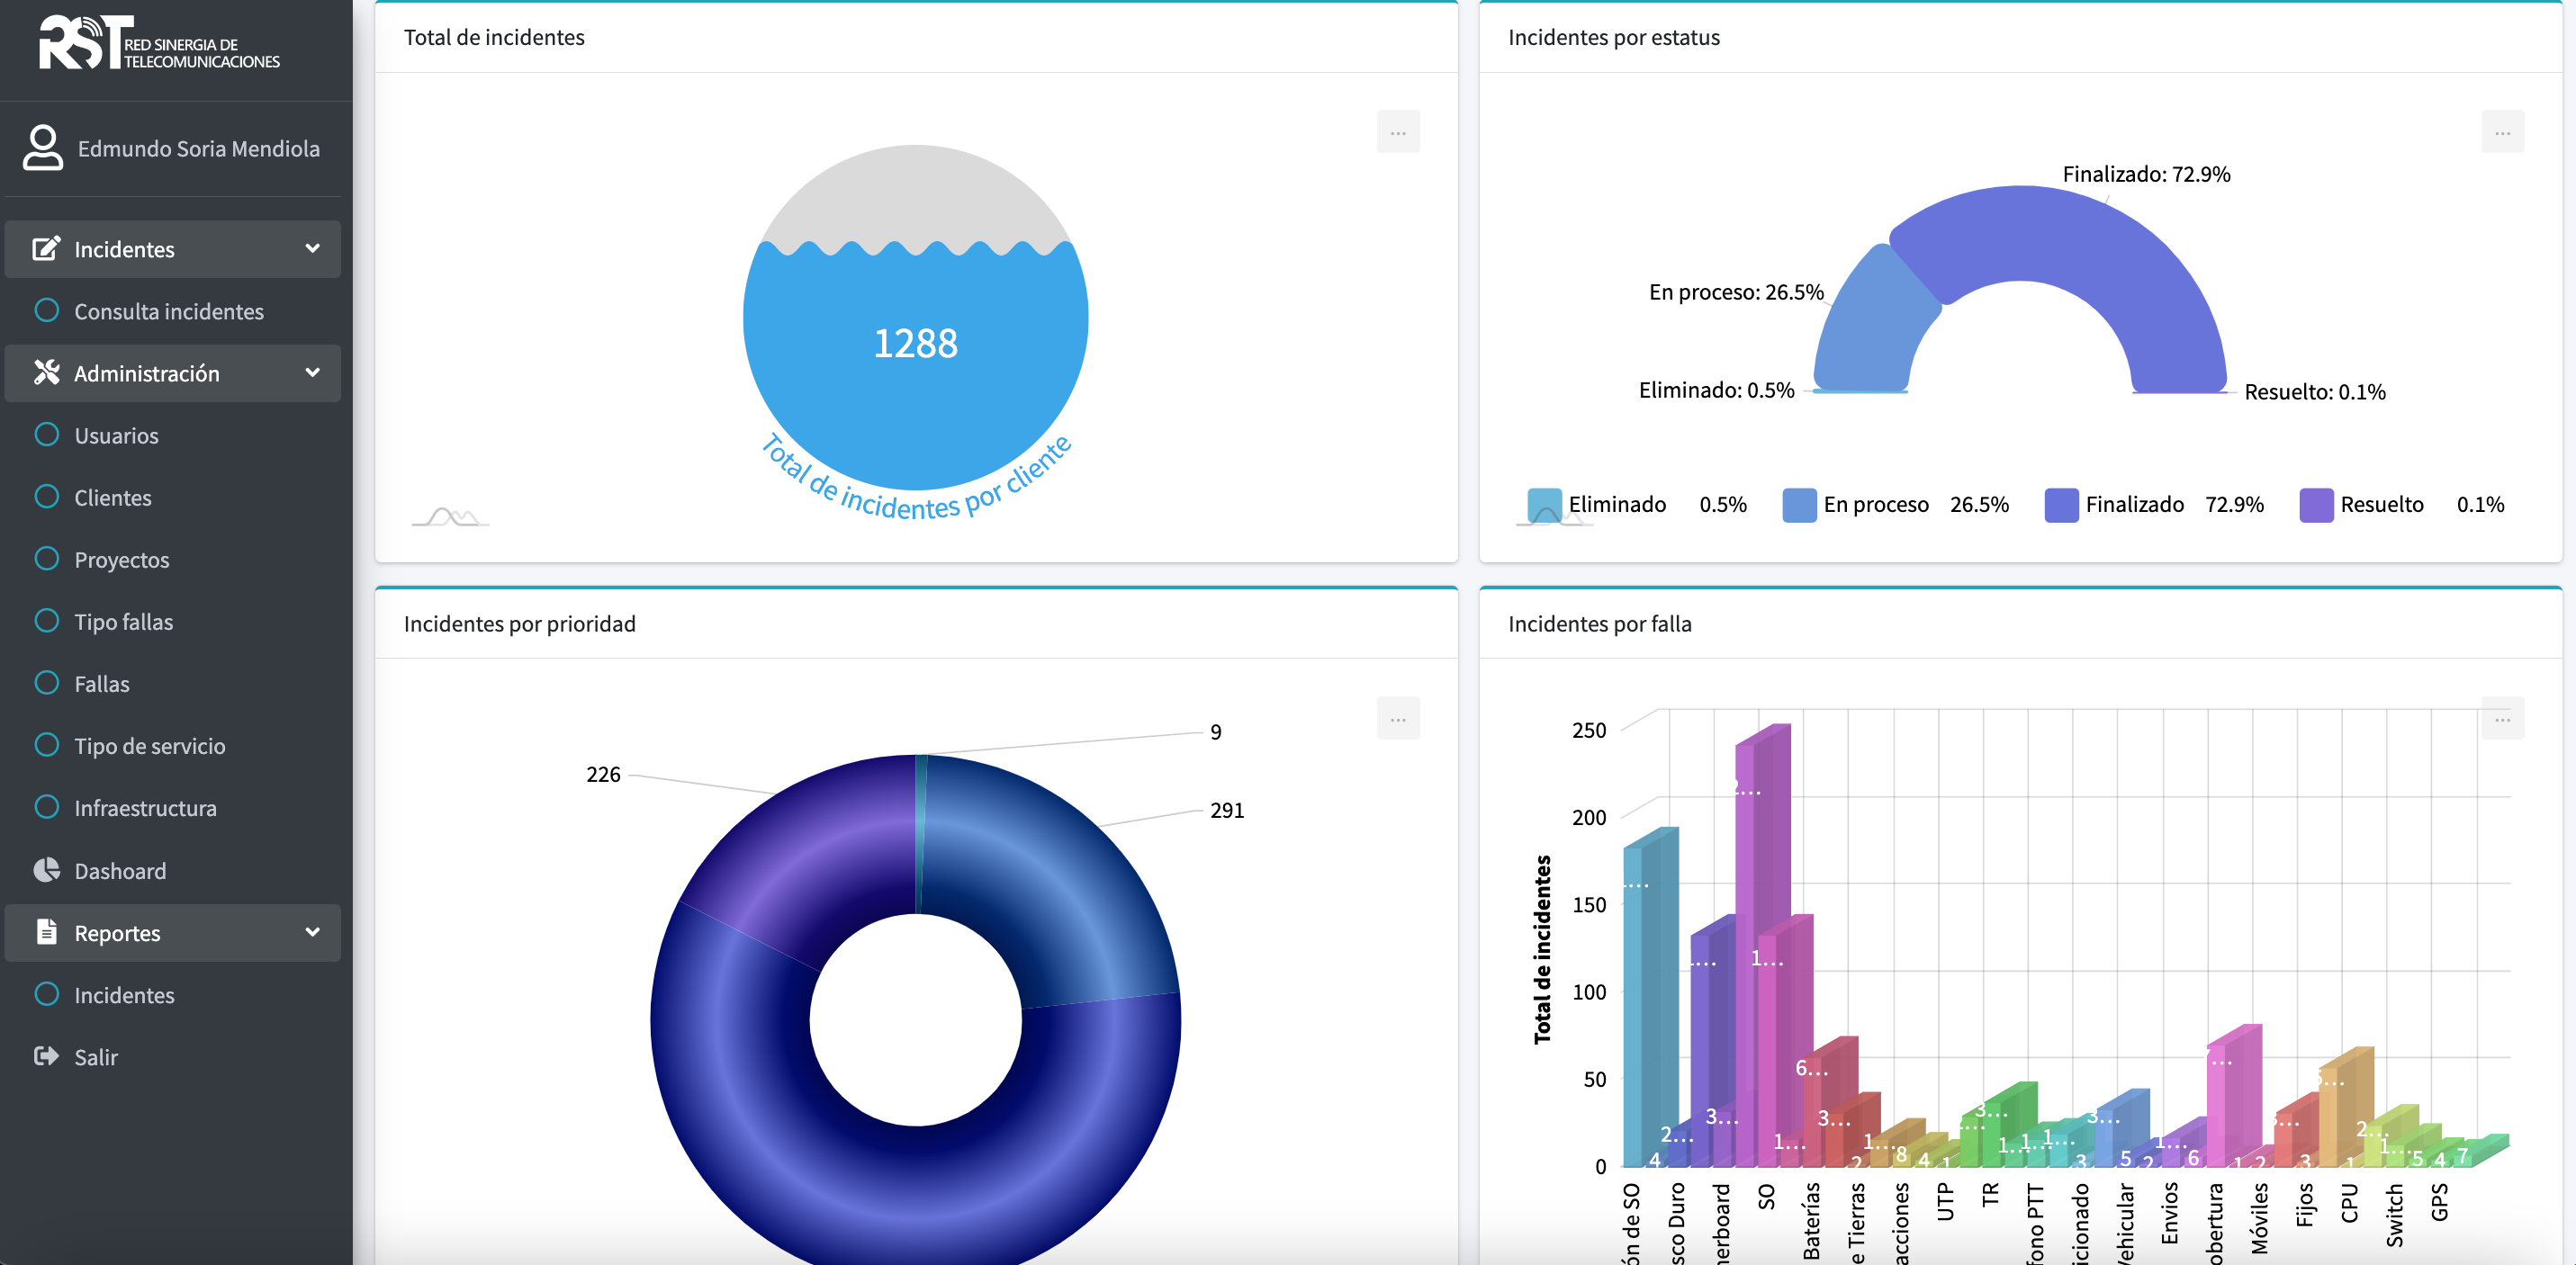This screenshot has height=1265, width=2576.
Task: Click the Finalizado: 72.9% chart label
Action: 2146,174
